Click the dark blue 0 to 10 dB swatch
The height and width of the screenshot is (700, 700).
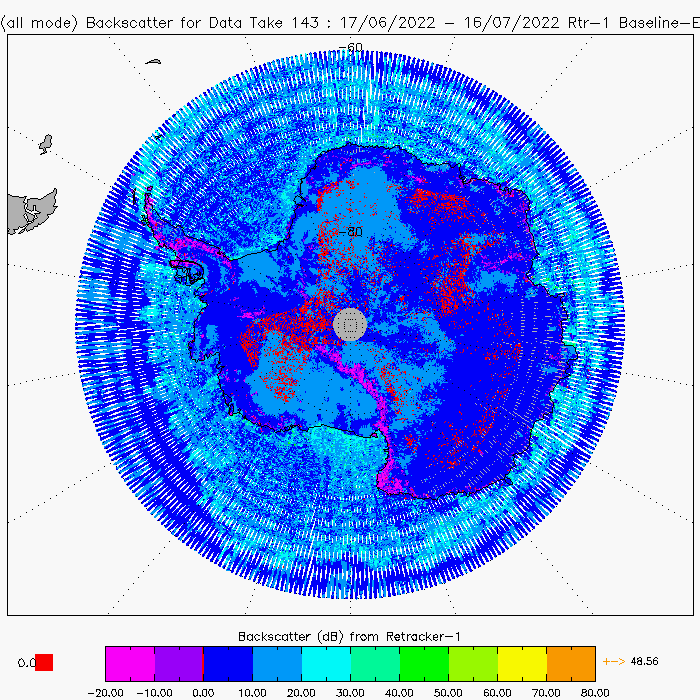pyautogui.click(x=228, y=663)
